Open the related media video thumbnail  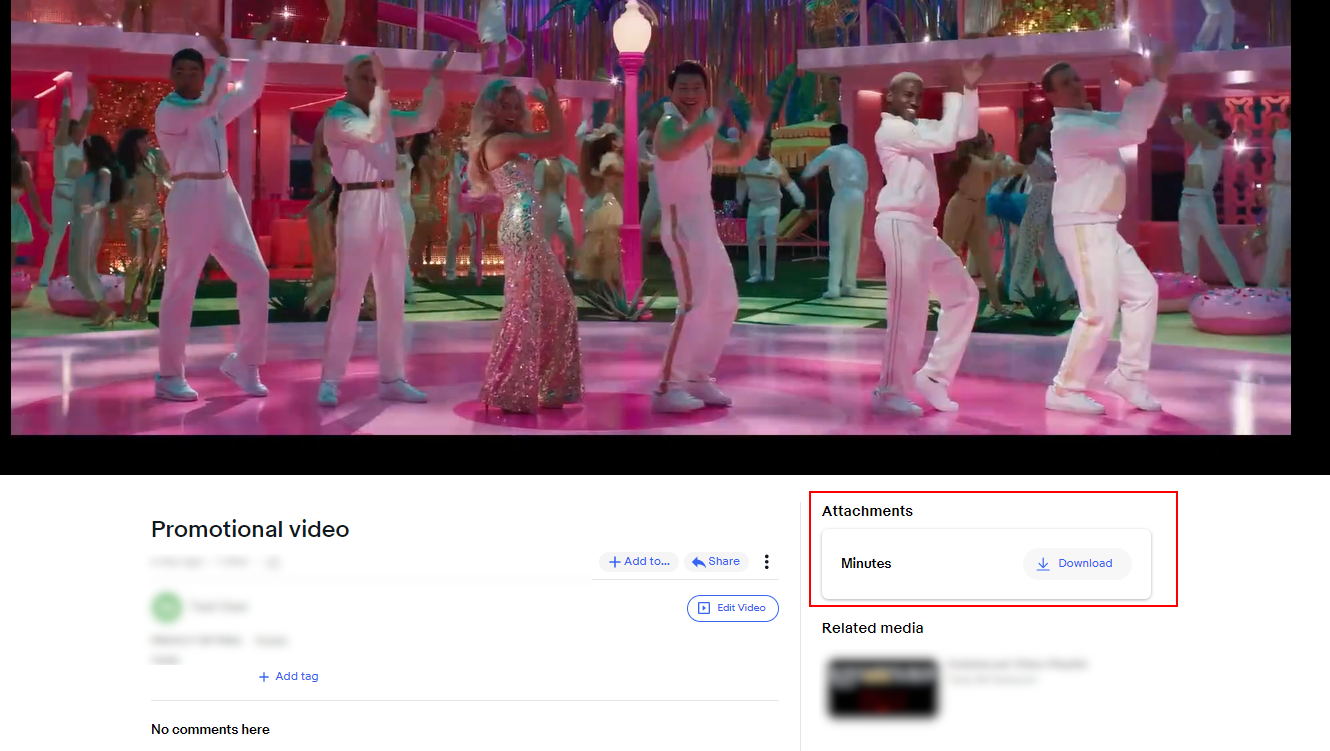[x=883, y=688]
